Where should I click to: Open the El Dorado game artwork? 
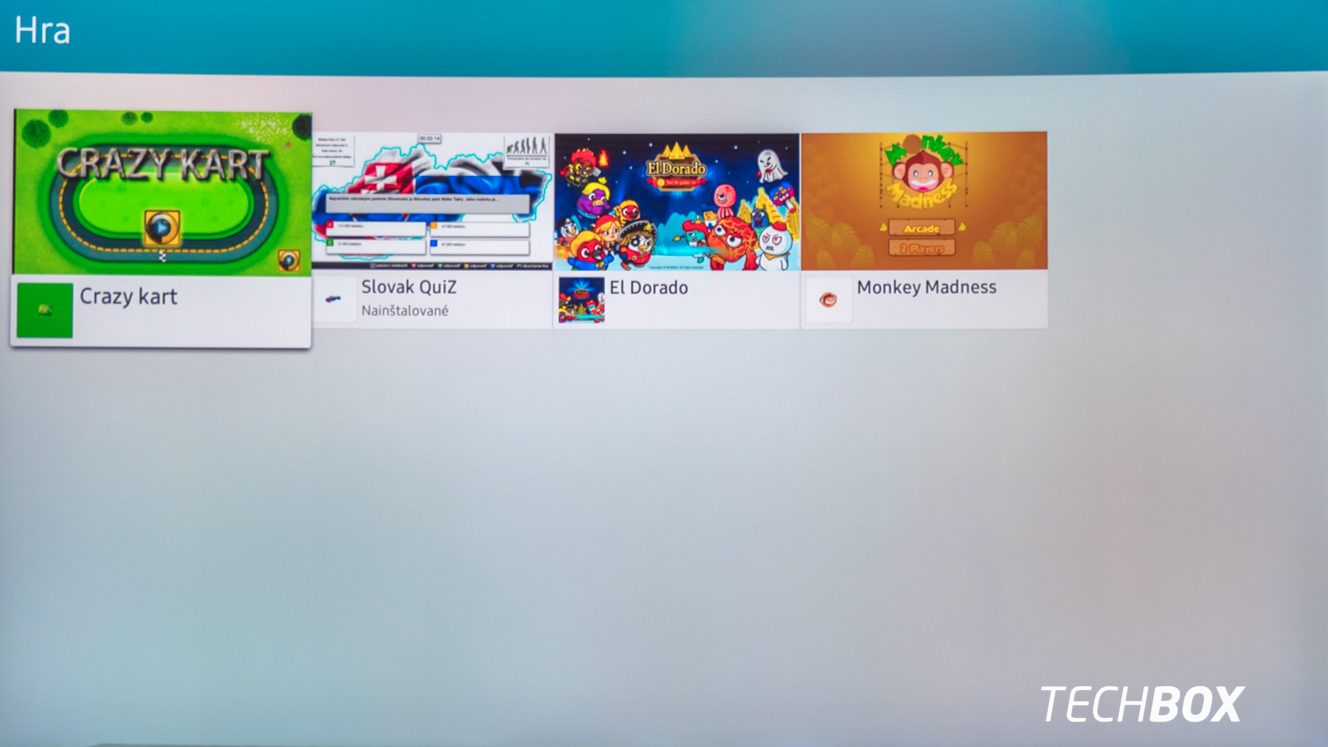pyautogui.click(x=677, y=201)
